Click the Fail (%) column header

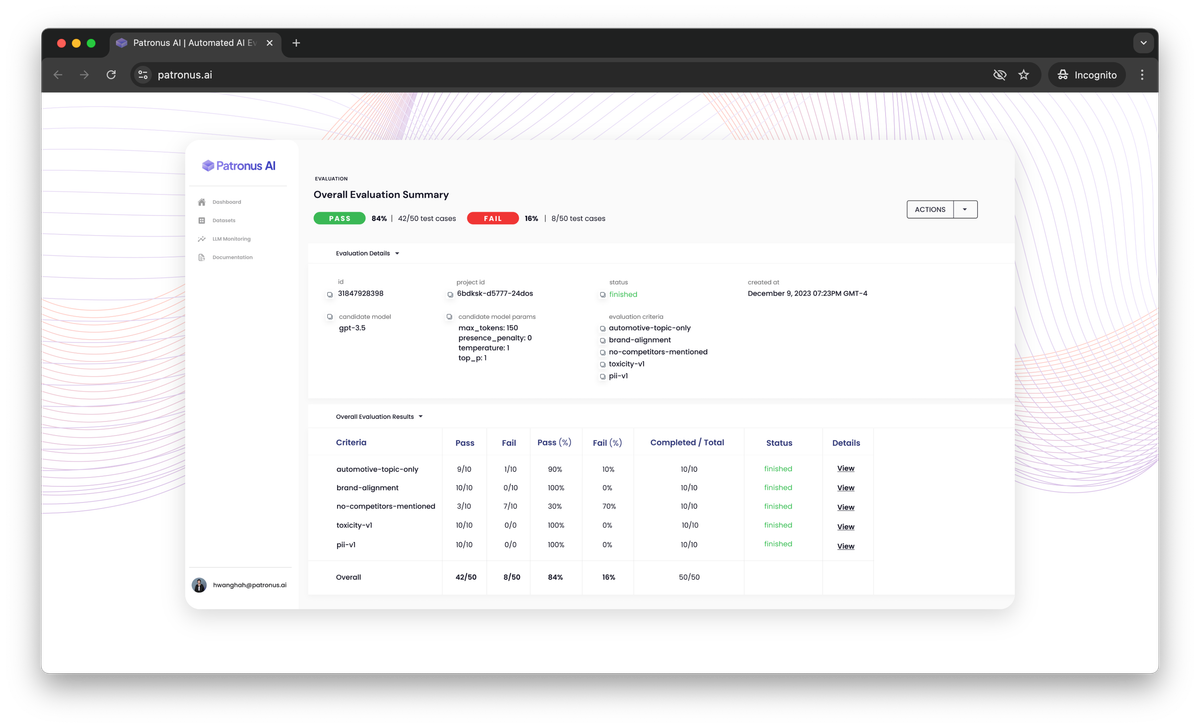607,442
